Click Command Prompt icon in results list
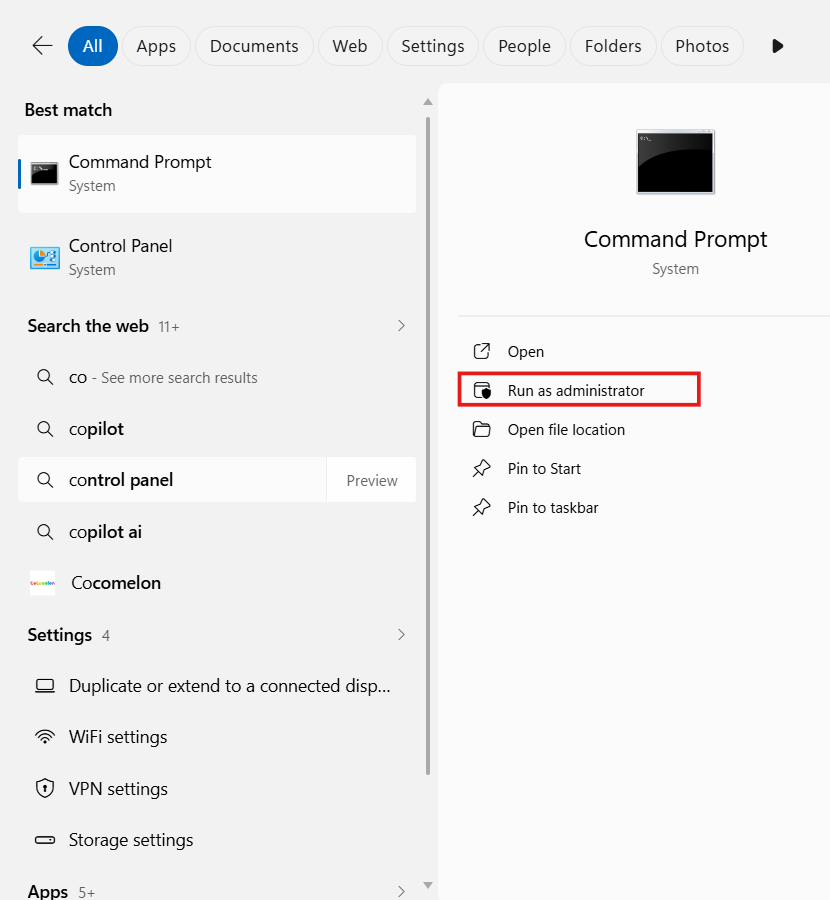The height and width of the screenshot is (900, 830). pyautogui.click(x=44, y=173)
